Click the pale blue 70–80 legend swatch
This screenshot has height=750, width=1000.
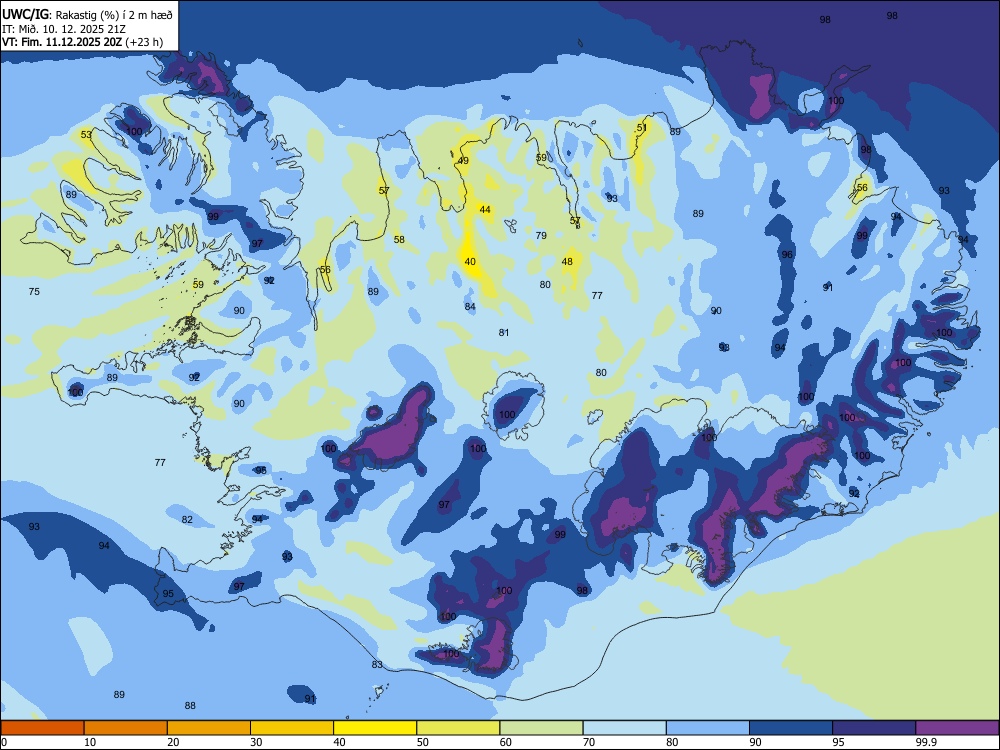[x=624, y=728]
